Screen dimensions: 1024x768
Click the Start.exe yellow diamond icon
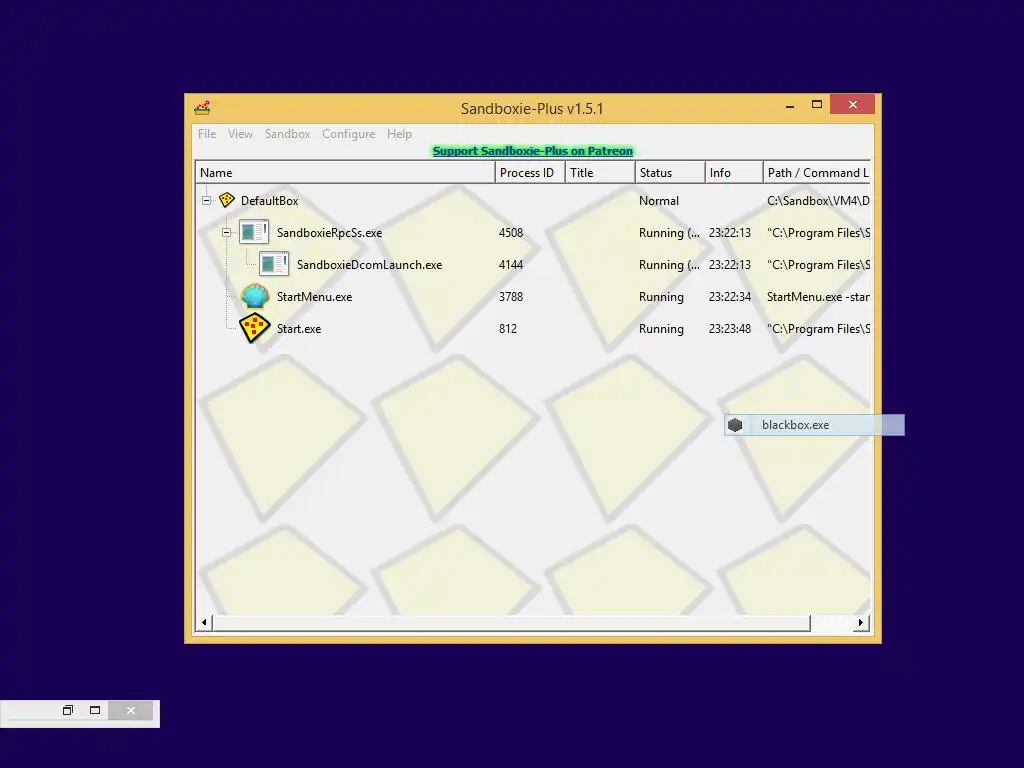click(x=255, y=328)
